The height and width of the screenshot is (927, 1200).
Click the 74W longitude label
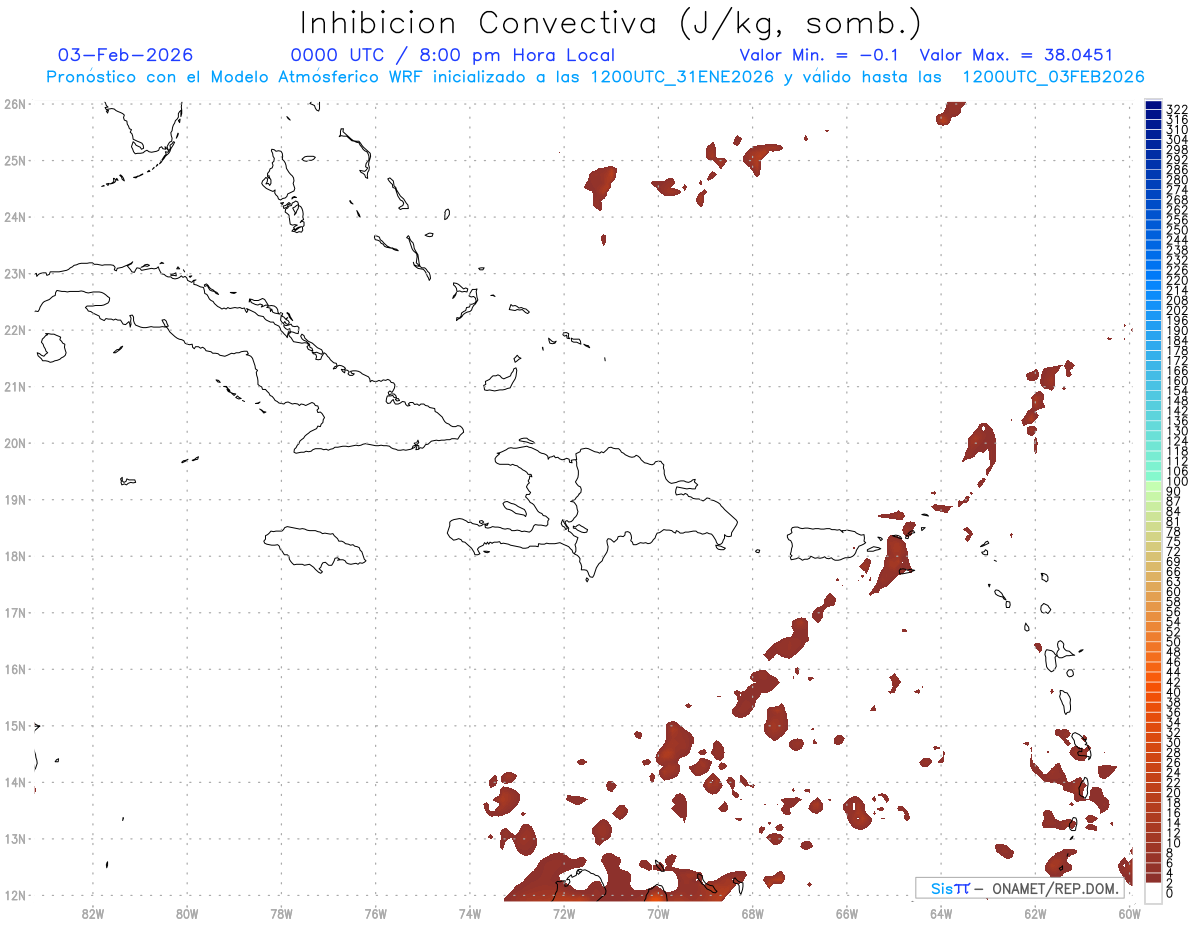pos(469,913)
